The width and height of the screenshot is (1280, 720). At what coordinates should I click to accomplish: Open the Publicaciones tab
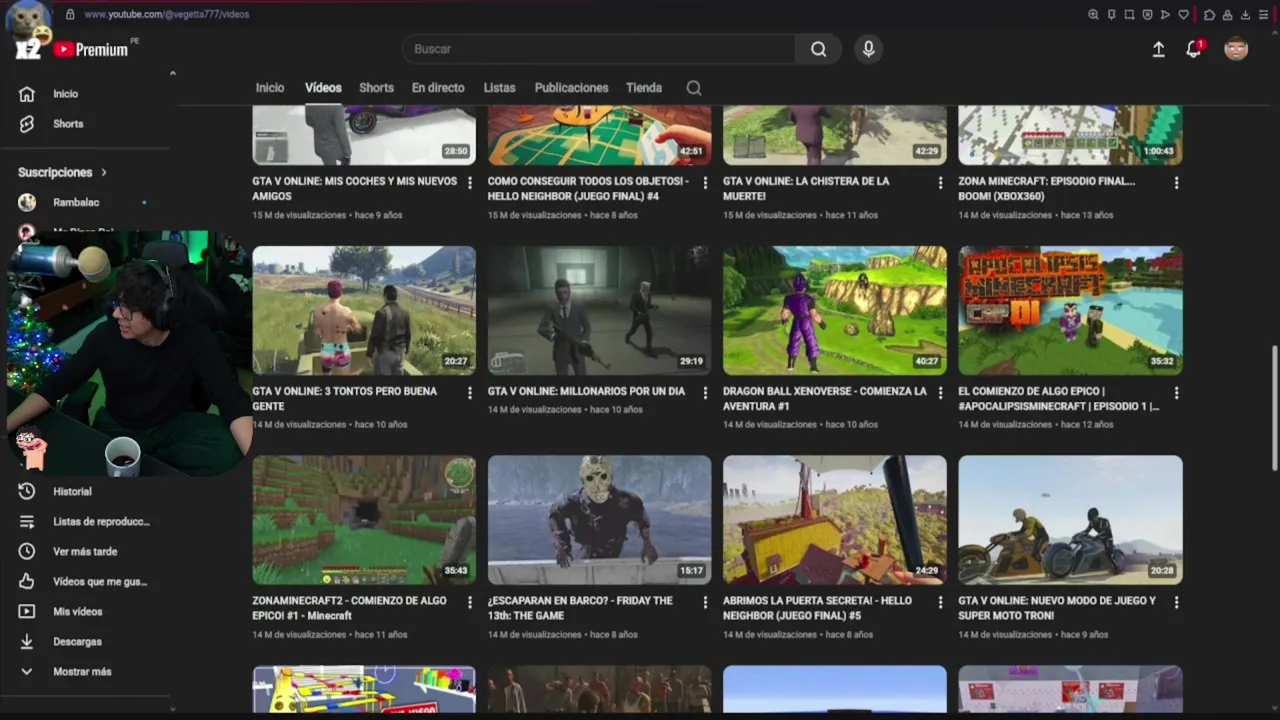(x=571, y=88)
